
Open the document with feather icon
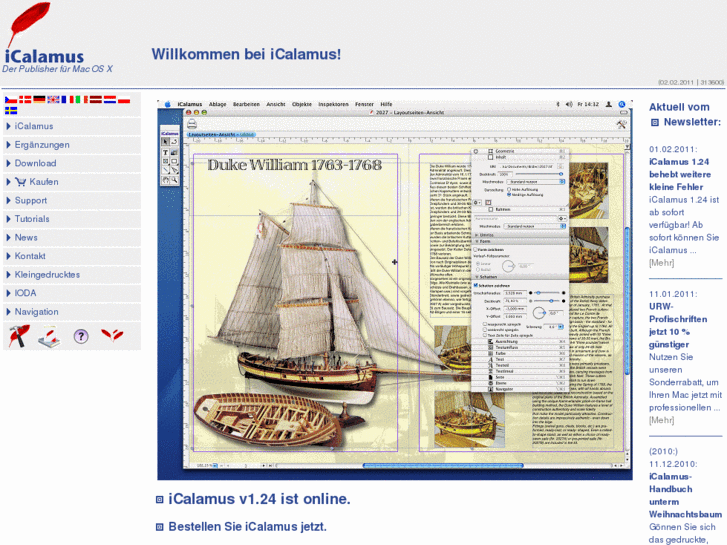pyautogui.click(x=49, y=337)
